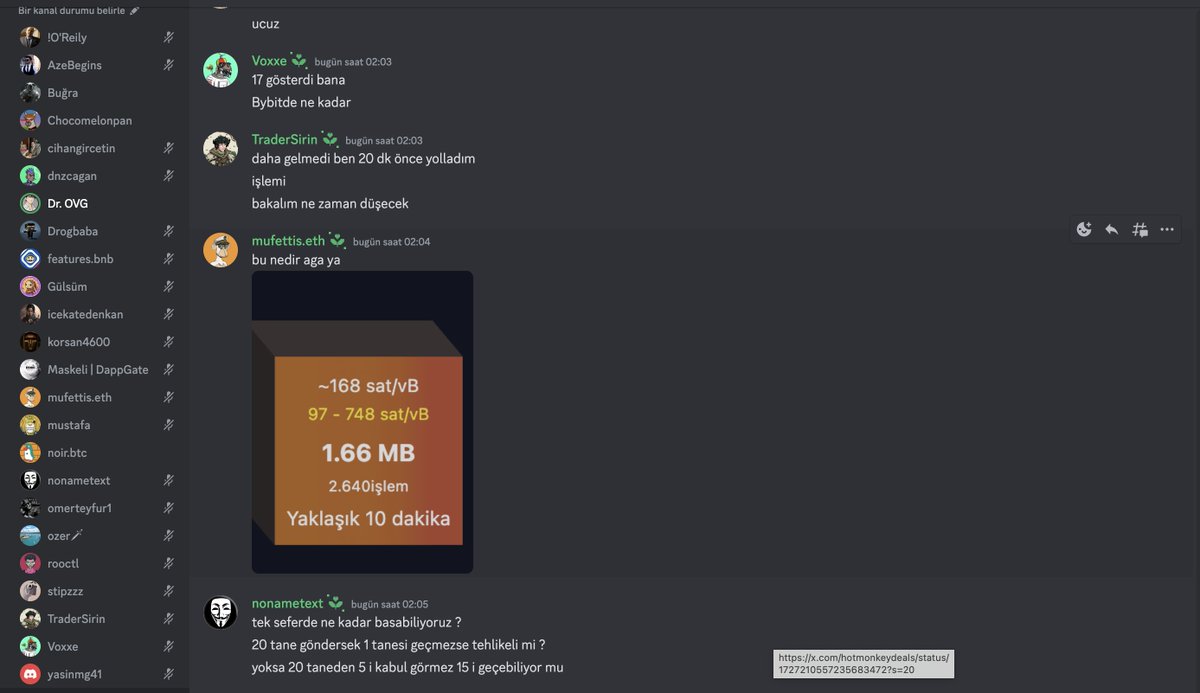Click the role badge beside nonametext's chat name
The image size is (1200, 693).
(x=335, y=603)
